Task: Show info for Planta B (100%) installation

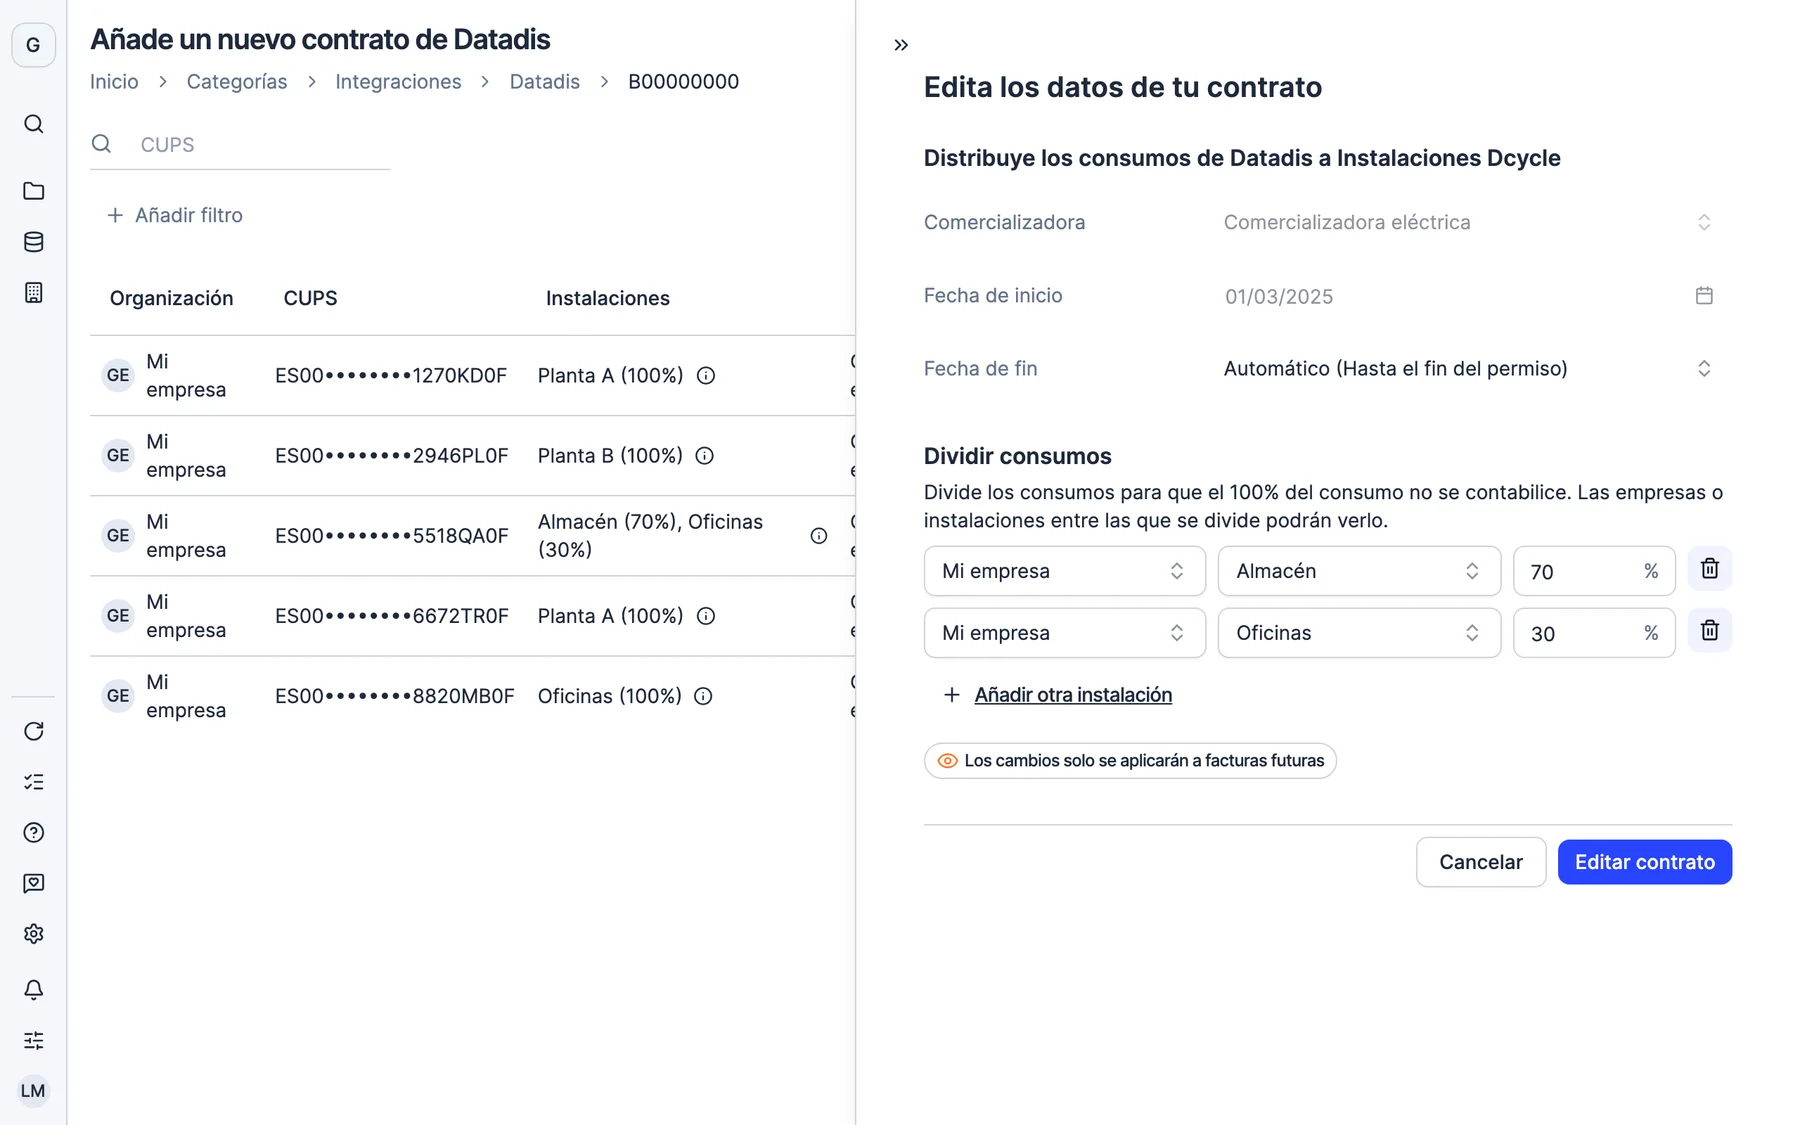Action: pos(705,456)
